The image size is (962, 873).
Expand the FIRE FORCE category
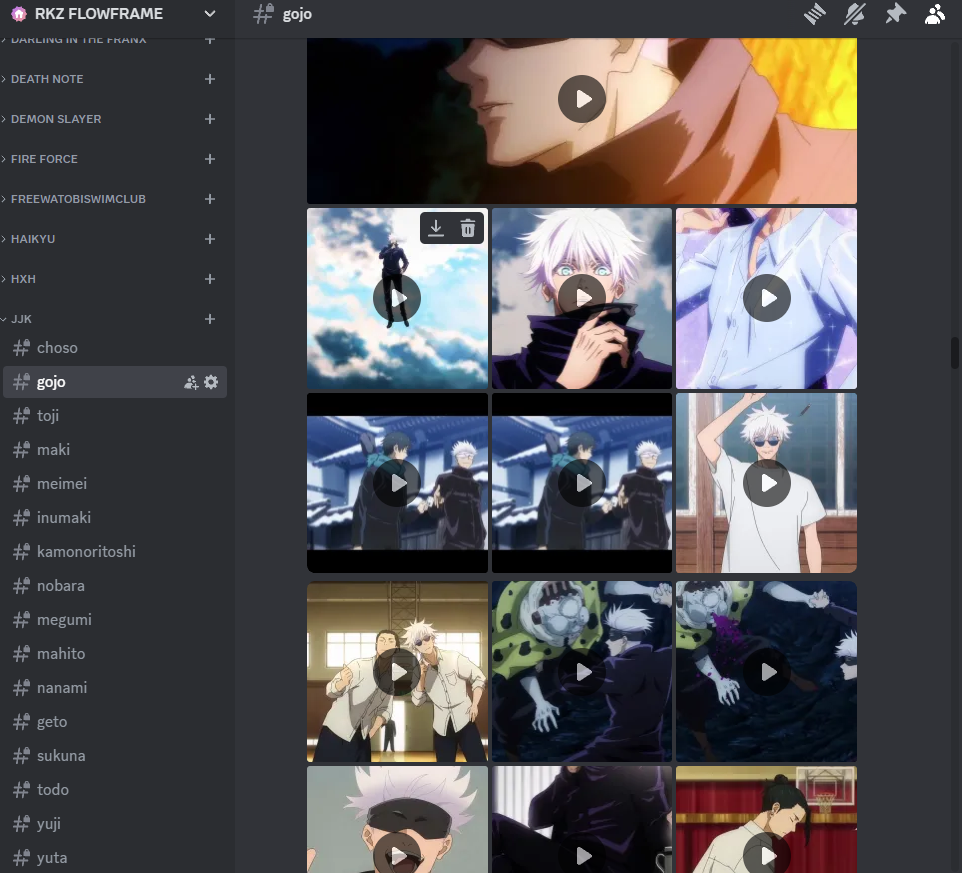coord(44,159)
